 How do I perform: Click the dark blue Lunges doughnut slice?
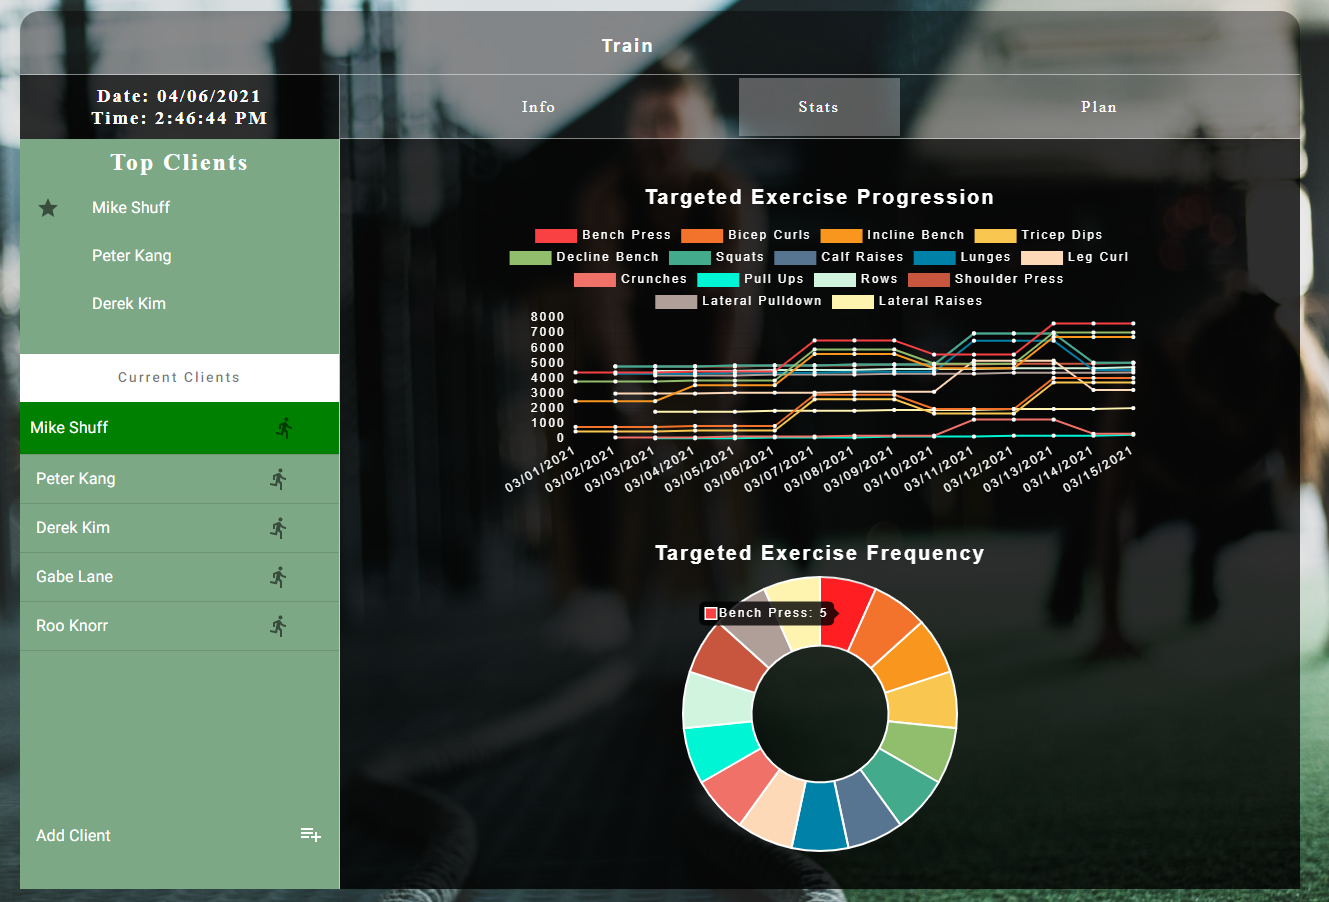coord(820,816)
